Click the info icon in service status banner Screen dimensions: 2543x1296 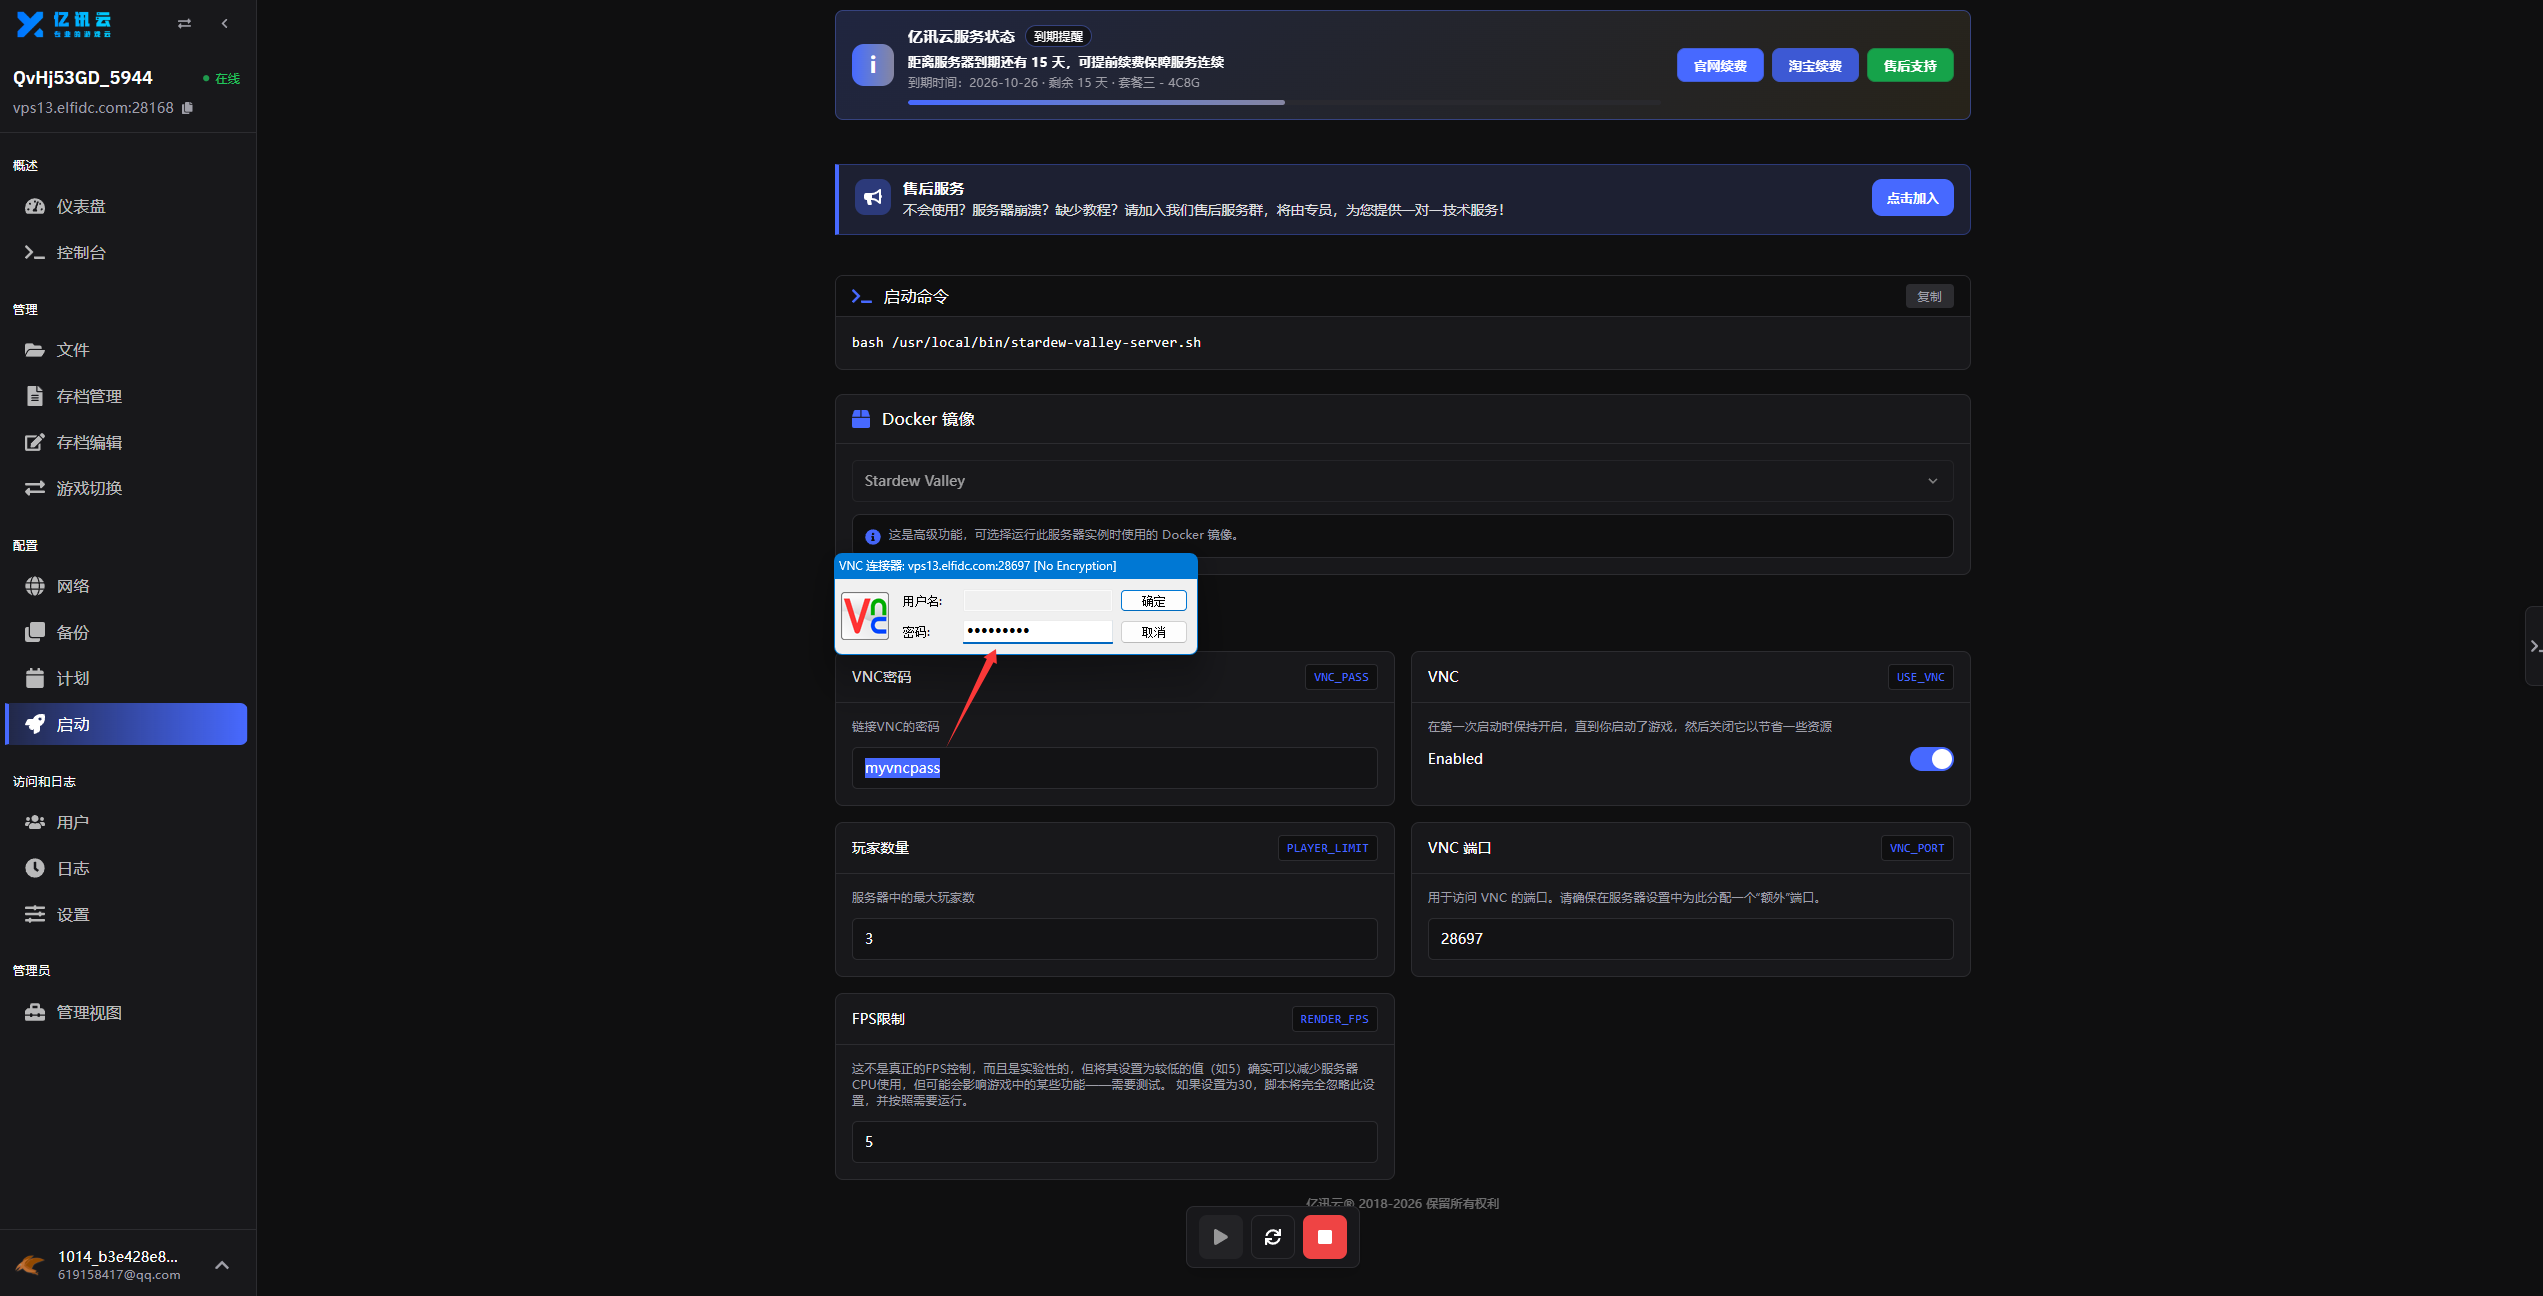(x=873, y=65)
